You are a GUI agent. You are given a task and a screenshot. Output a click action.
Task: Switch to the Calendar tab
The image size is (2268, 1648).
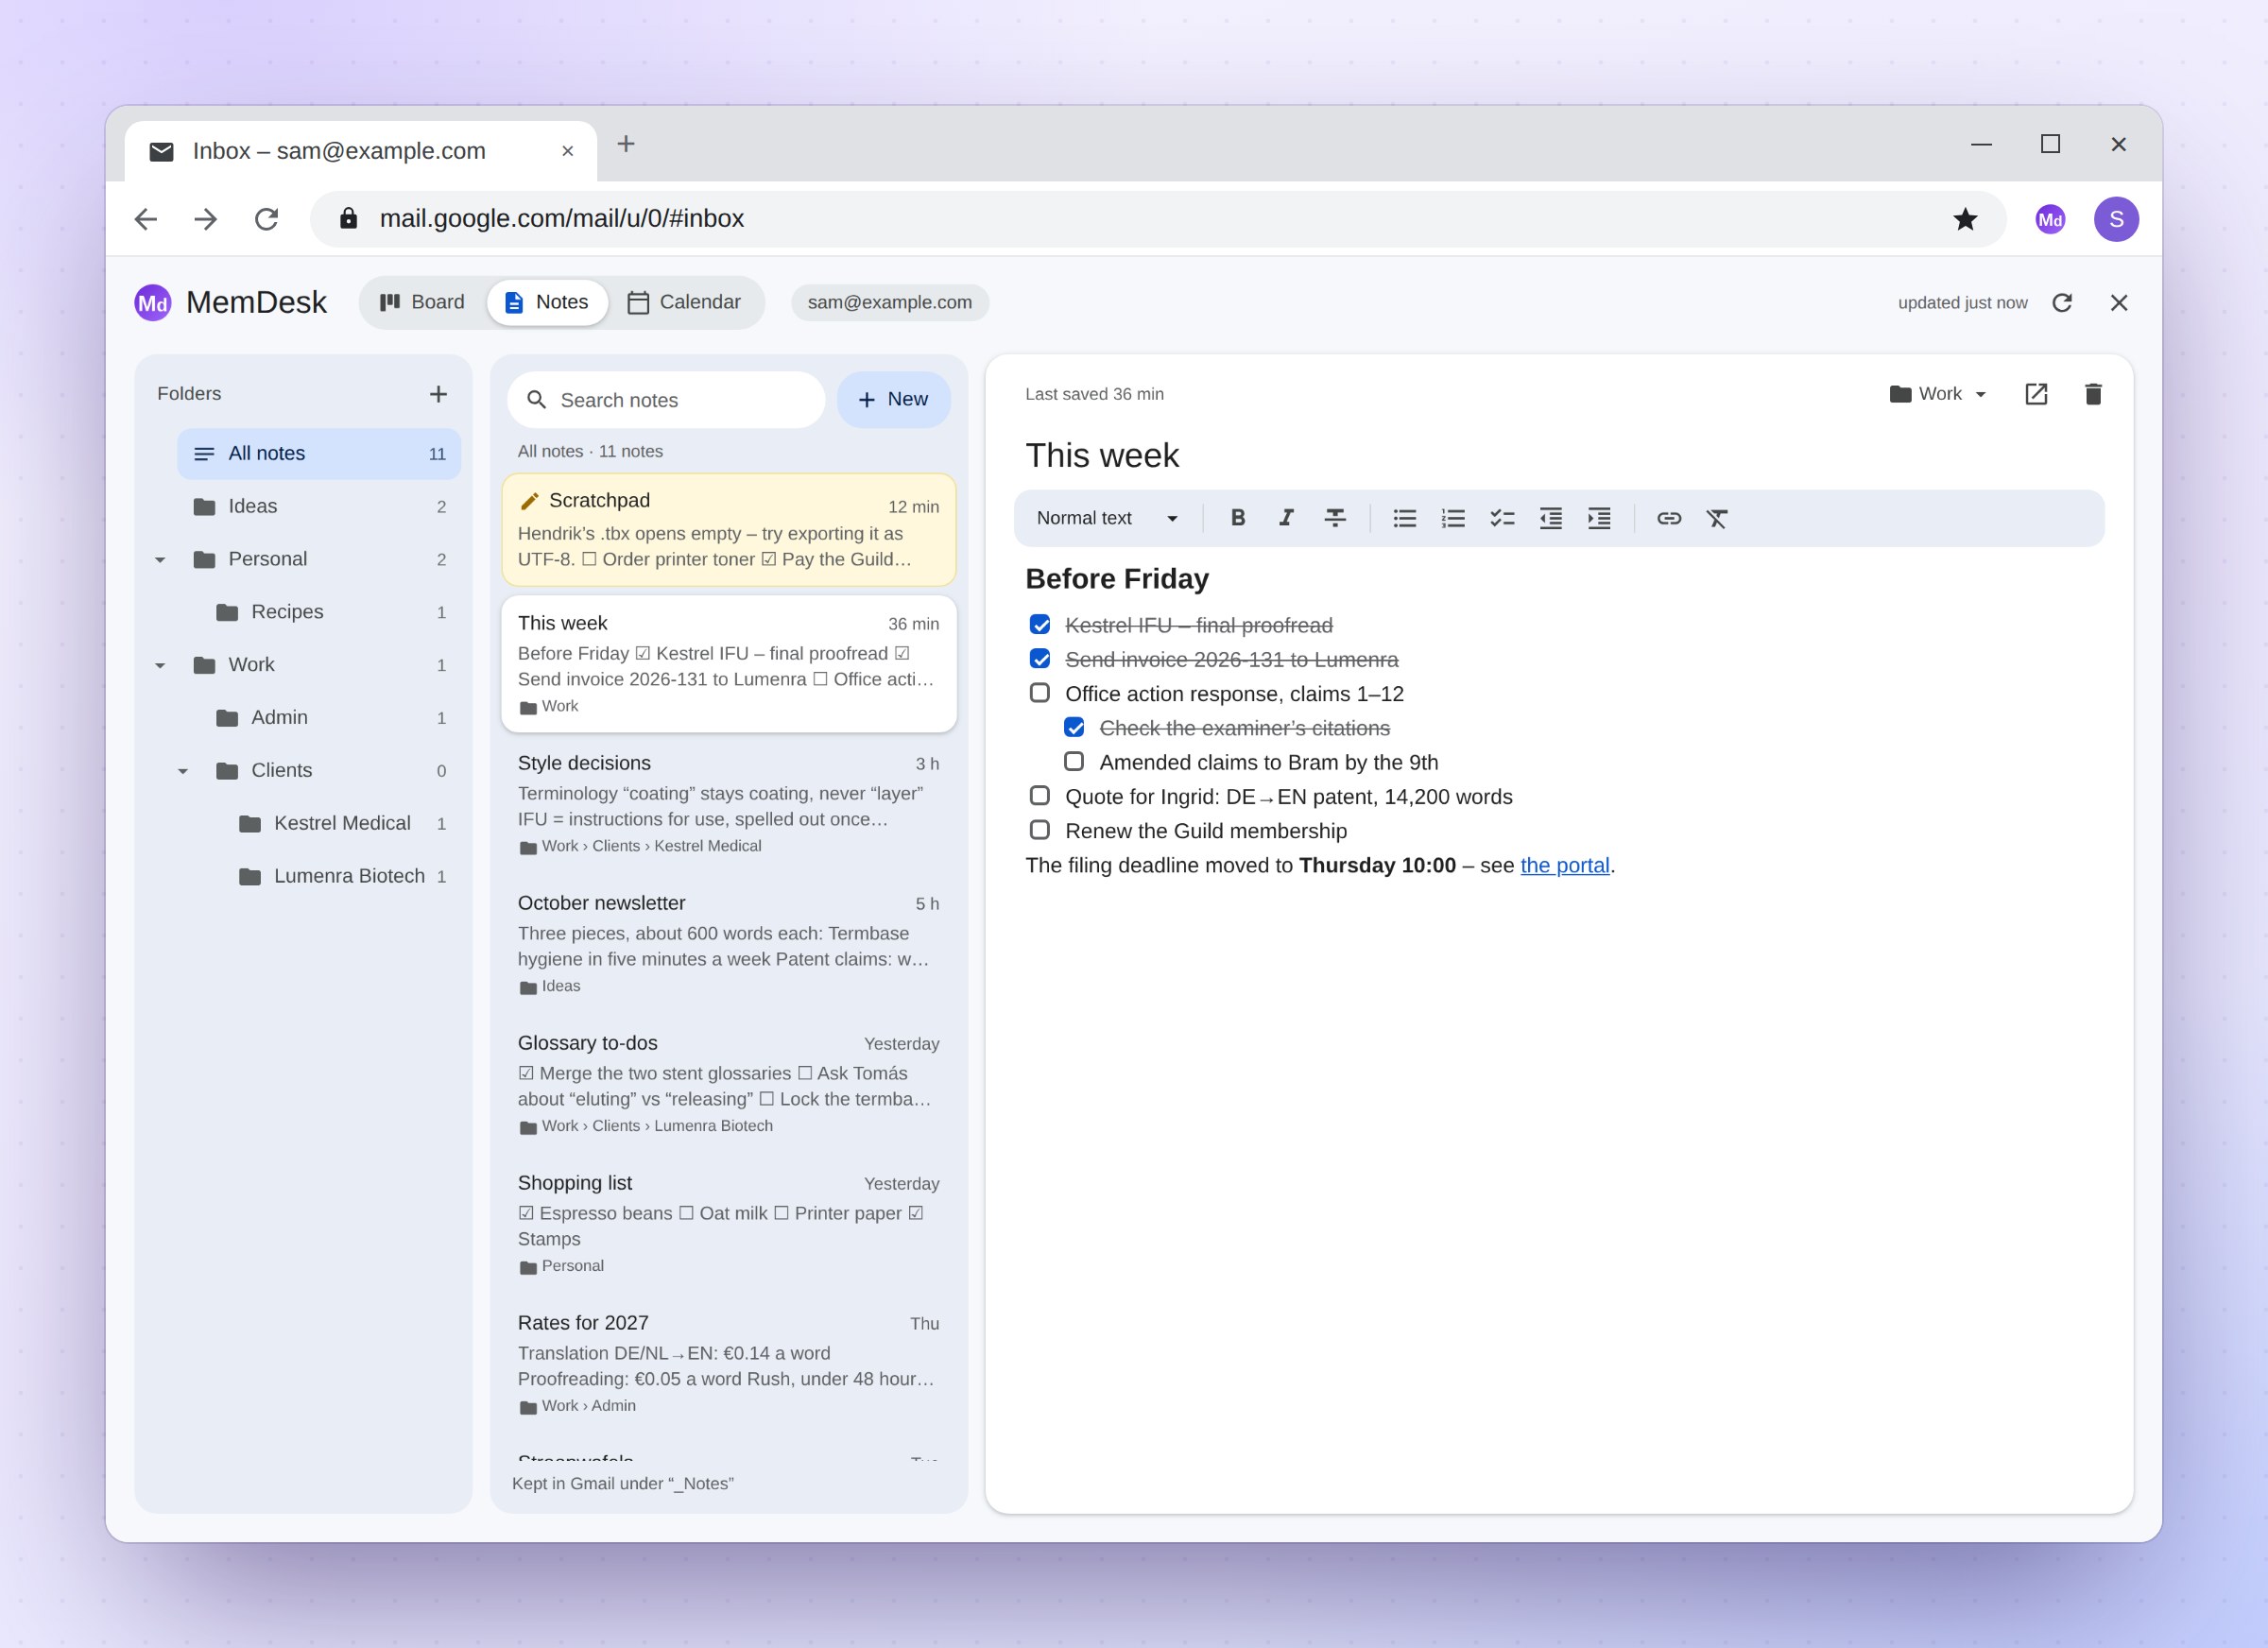(x=685, y=302)
